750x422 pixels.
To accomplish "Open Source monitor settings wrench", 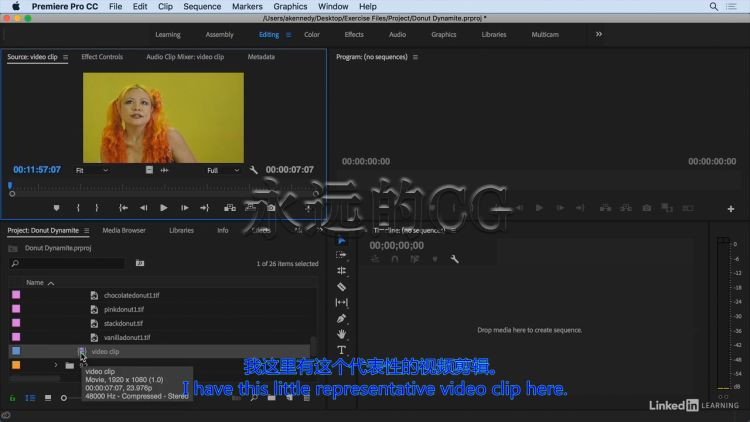I will pos(254,170).
